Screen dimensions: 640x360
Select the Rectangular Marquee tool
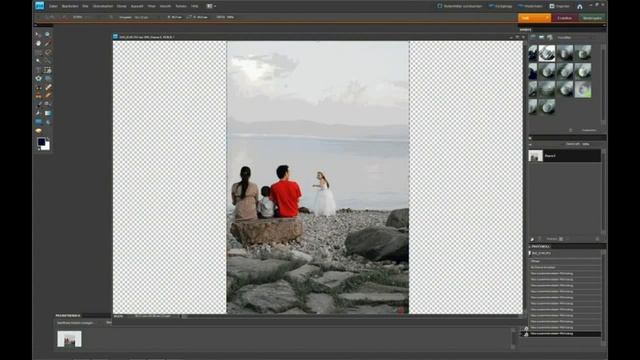pyautogui.click(x=38, y=52)
